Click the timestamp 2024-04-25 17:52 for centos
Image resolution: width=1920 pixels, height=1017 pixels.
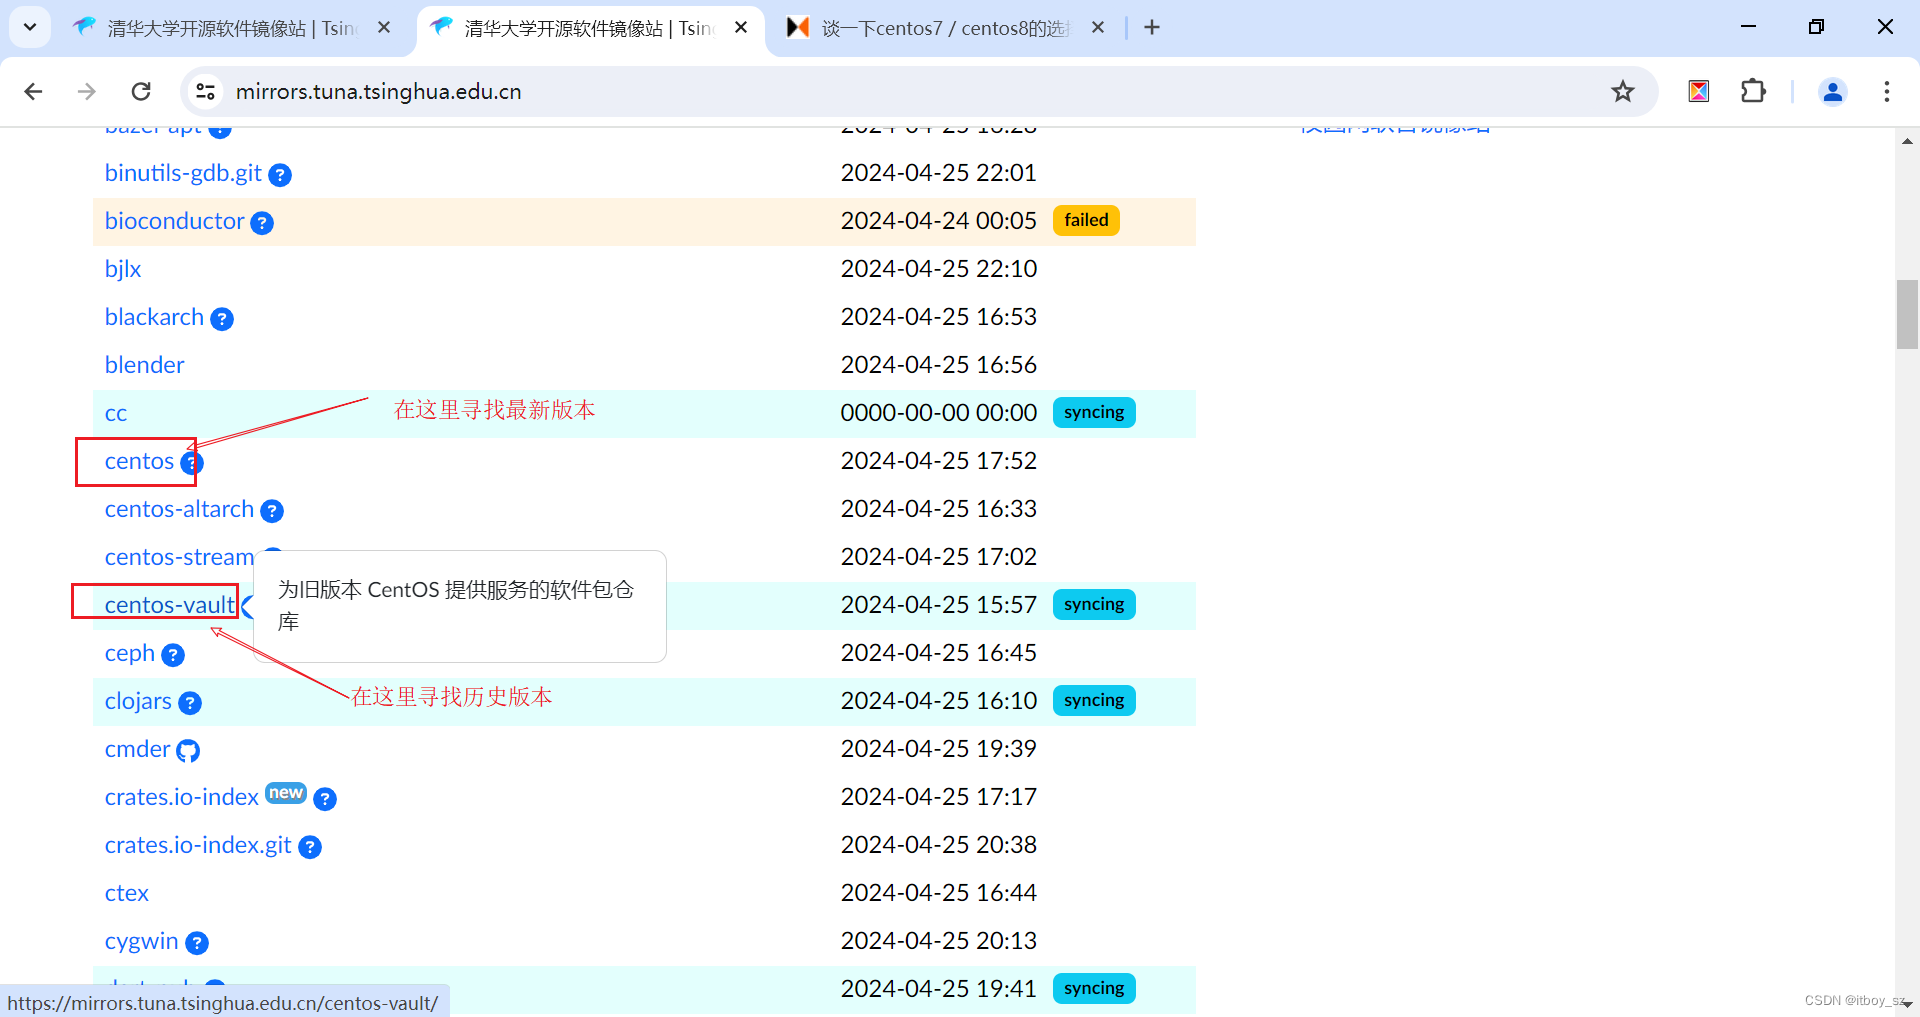click(x=938, y=461)
